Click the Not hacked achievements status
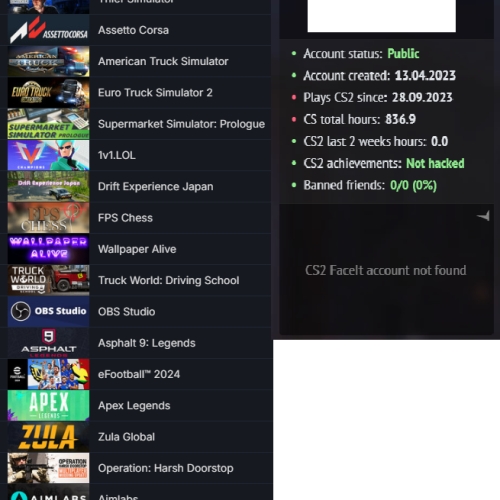Screen dimensions: 500x500 tap(435, 163)
